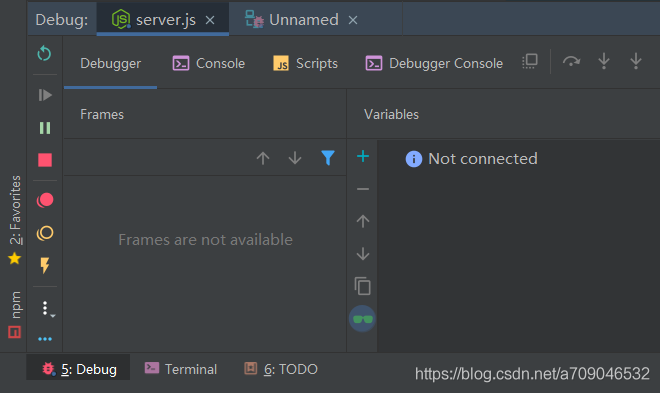This screenshot has width=660, height=393.
Task: Show more actions via blue ellipsis
Action: tap(45, 339)
